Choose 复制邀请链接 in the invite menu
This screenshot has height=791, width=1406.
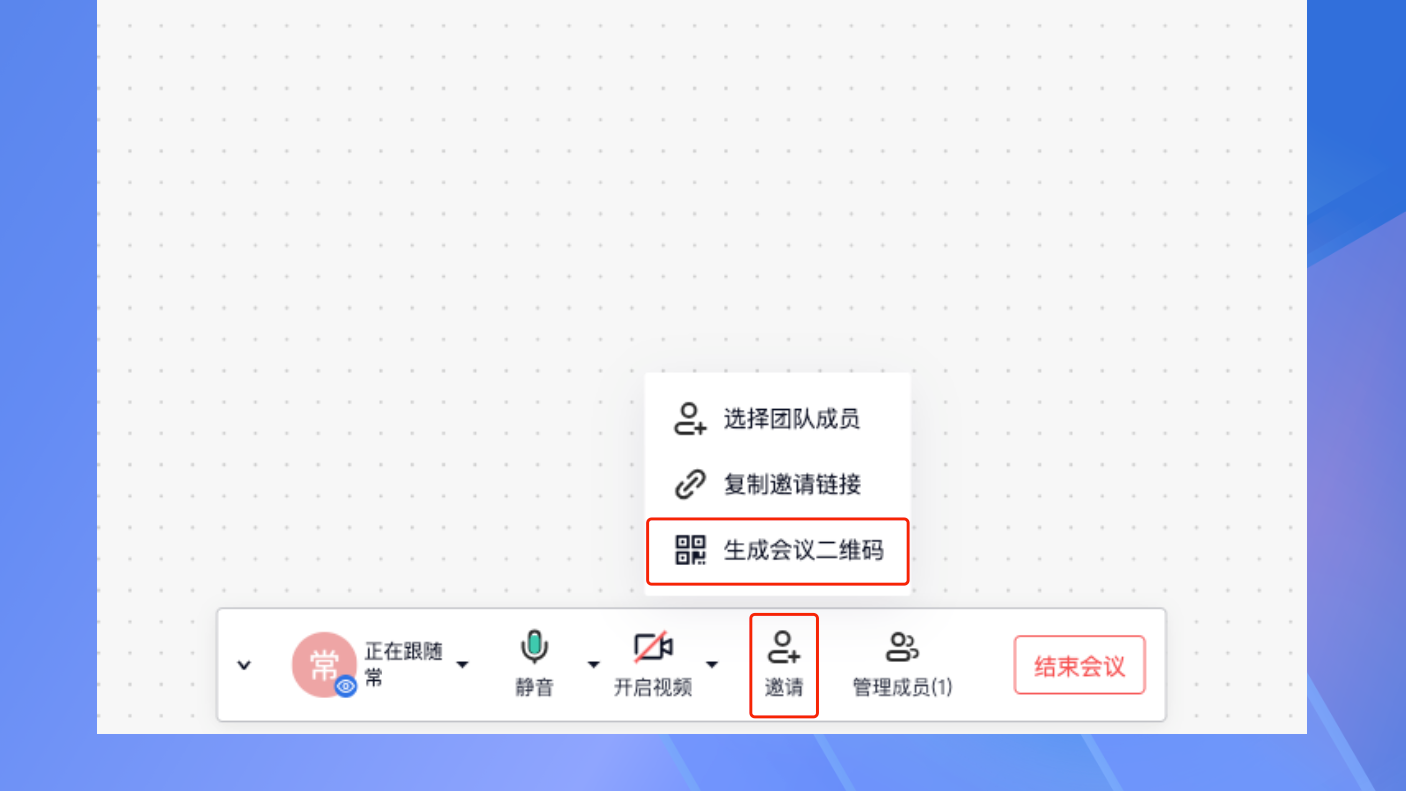[778, 484]
